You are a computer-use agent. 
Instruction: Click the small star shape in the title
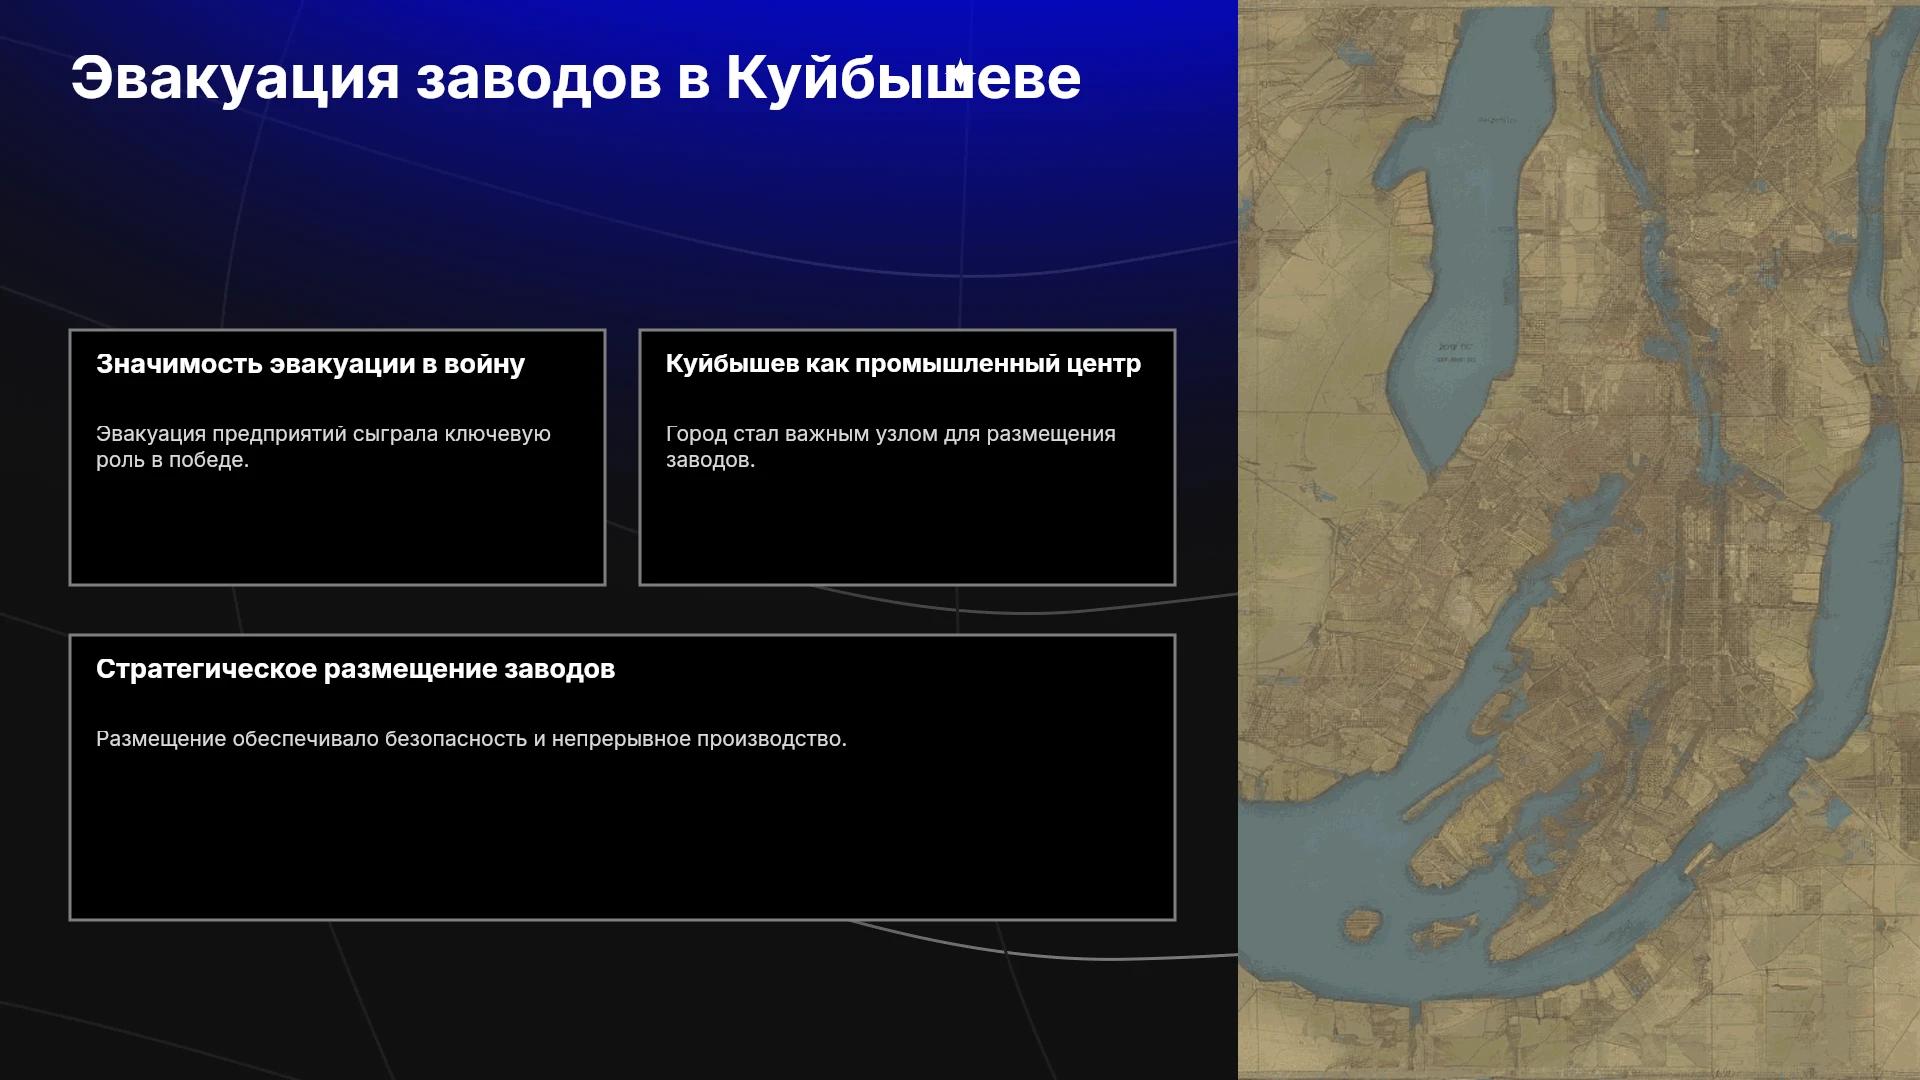point(959,75)
